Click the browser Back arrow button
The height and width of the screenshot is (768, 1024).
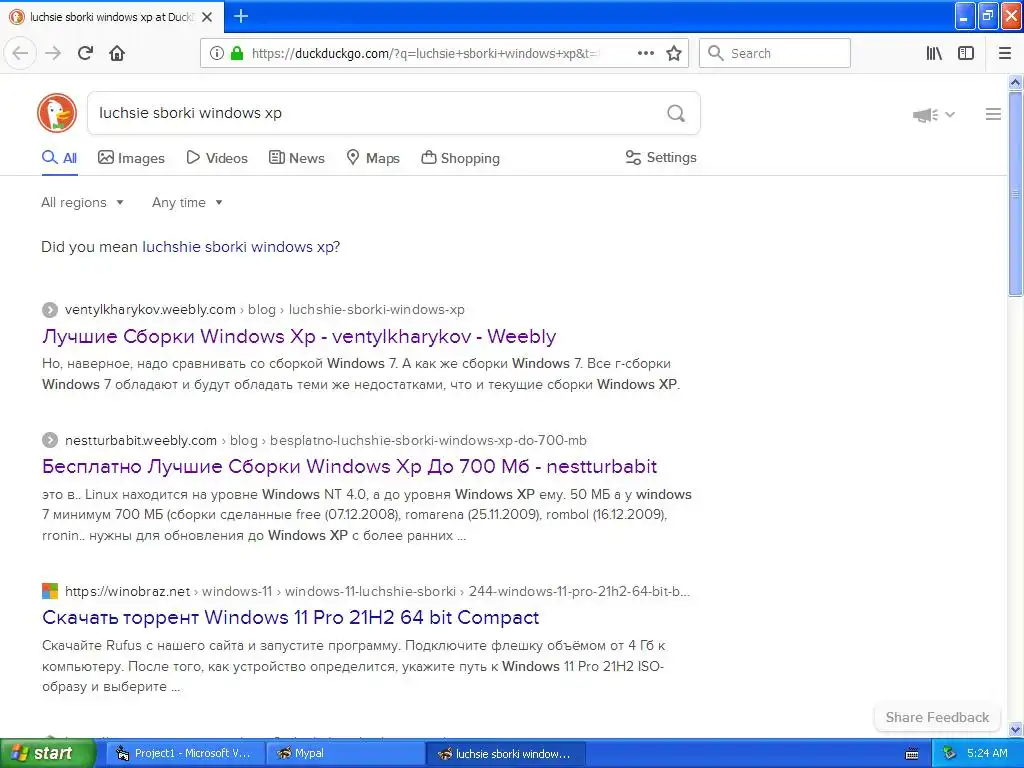20,53
